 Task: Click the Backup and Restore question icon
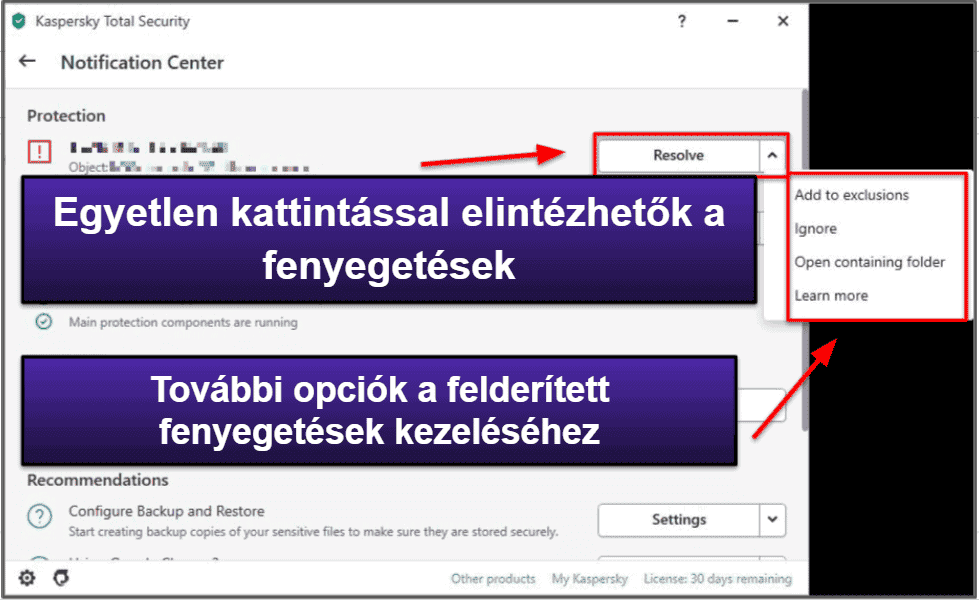coord(39,517)
